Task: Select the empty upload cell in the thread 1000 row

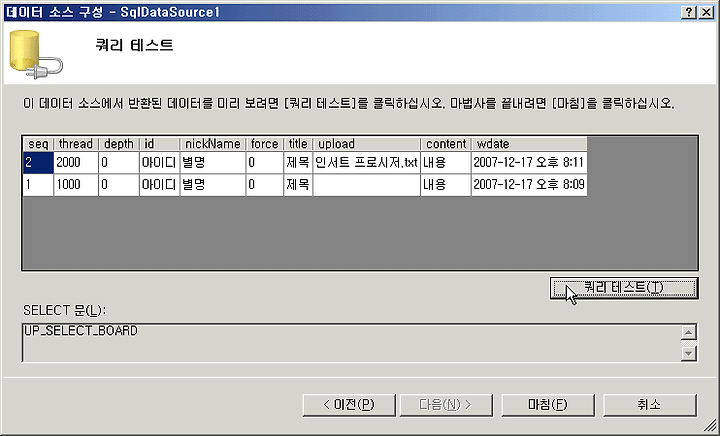Action: click(x=366, y=184)
